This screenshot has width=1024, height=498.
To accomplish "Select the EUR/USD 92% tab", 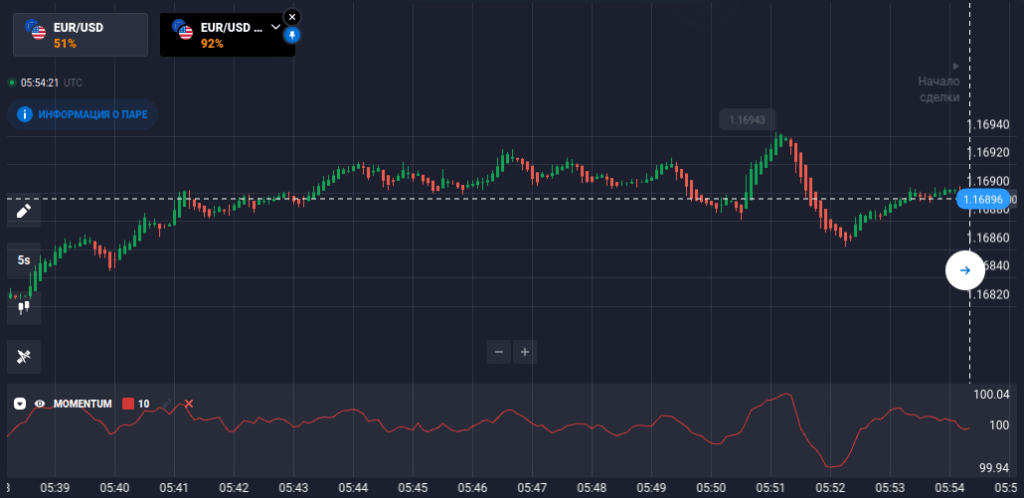I will tap(218, 35).
